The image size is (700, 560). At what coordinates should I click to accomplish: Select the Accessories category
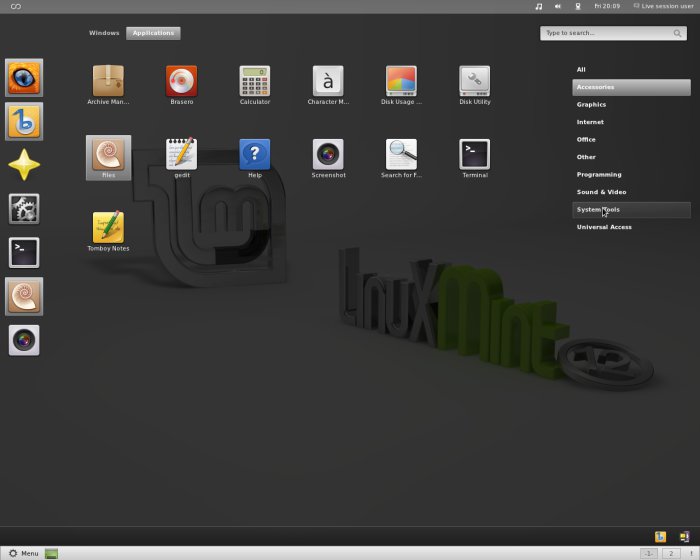631,87
